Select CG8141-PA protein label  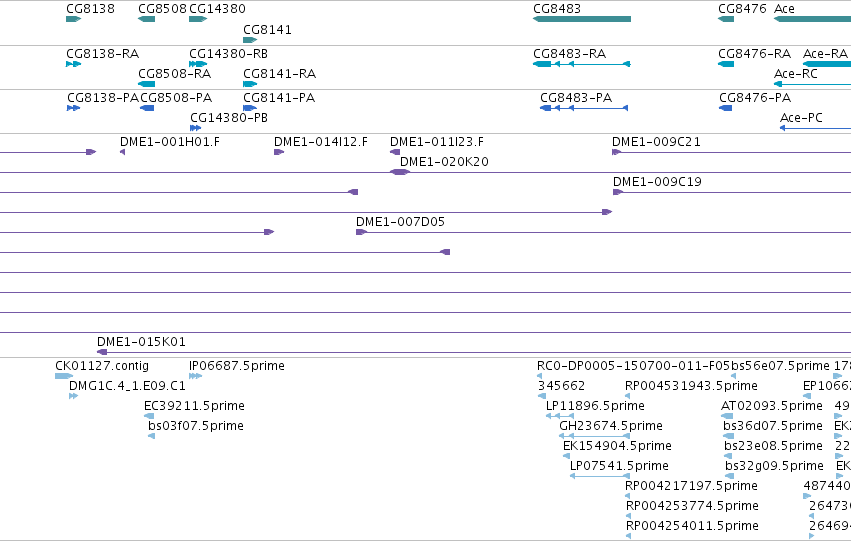coord(279,98)
